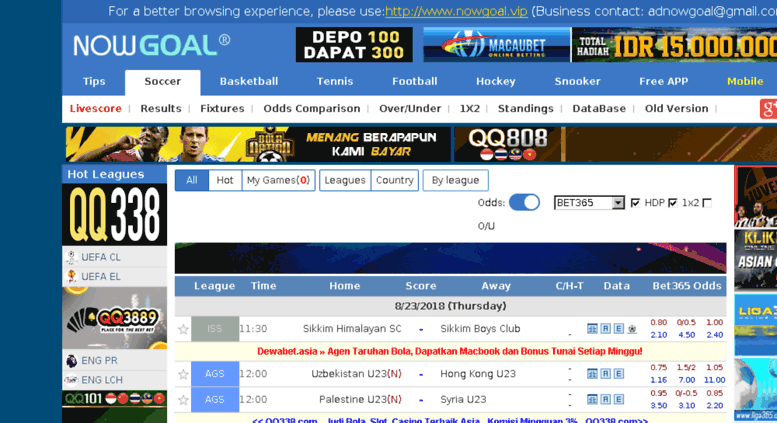Image resolution: width=777 pixels, height=423 pixels.
Task: Open Sikkim Himalayan SC team
Action: click(x=352, y=329)
